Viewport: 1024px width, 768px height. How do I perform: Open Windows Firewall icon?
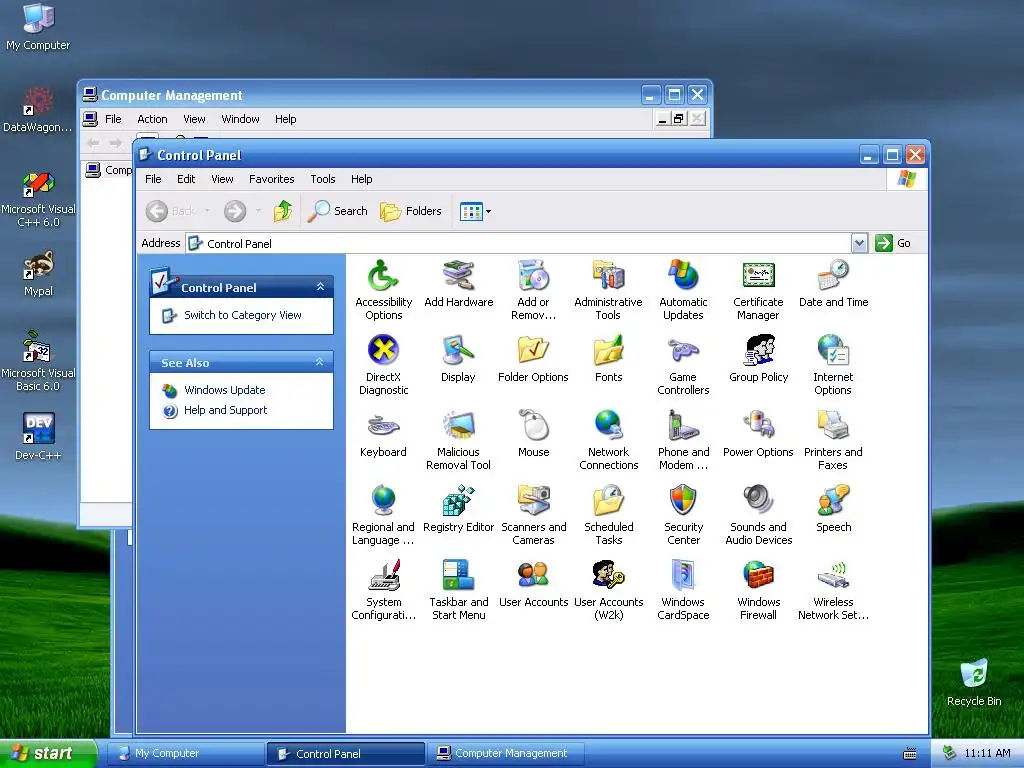tap(758, 590)
